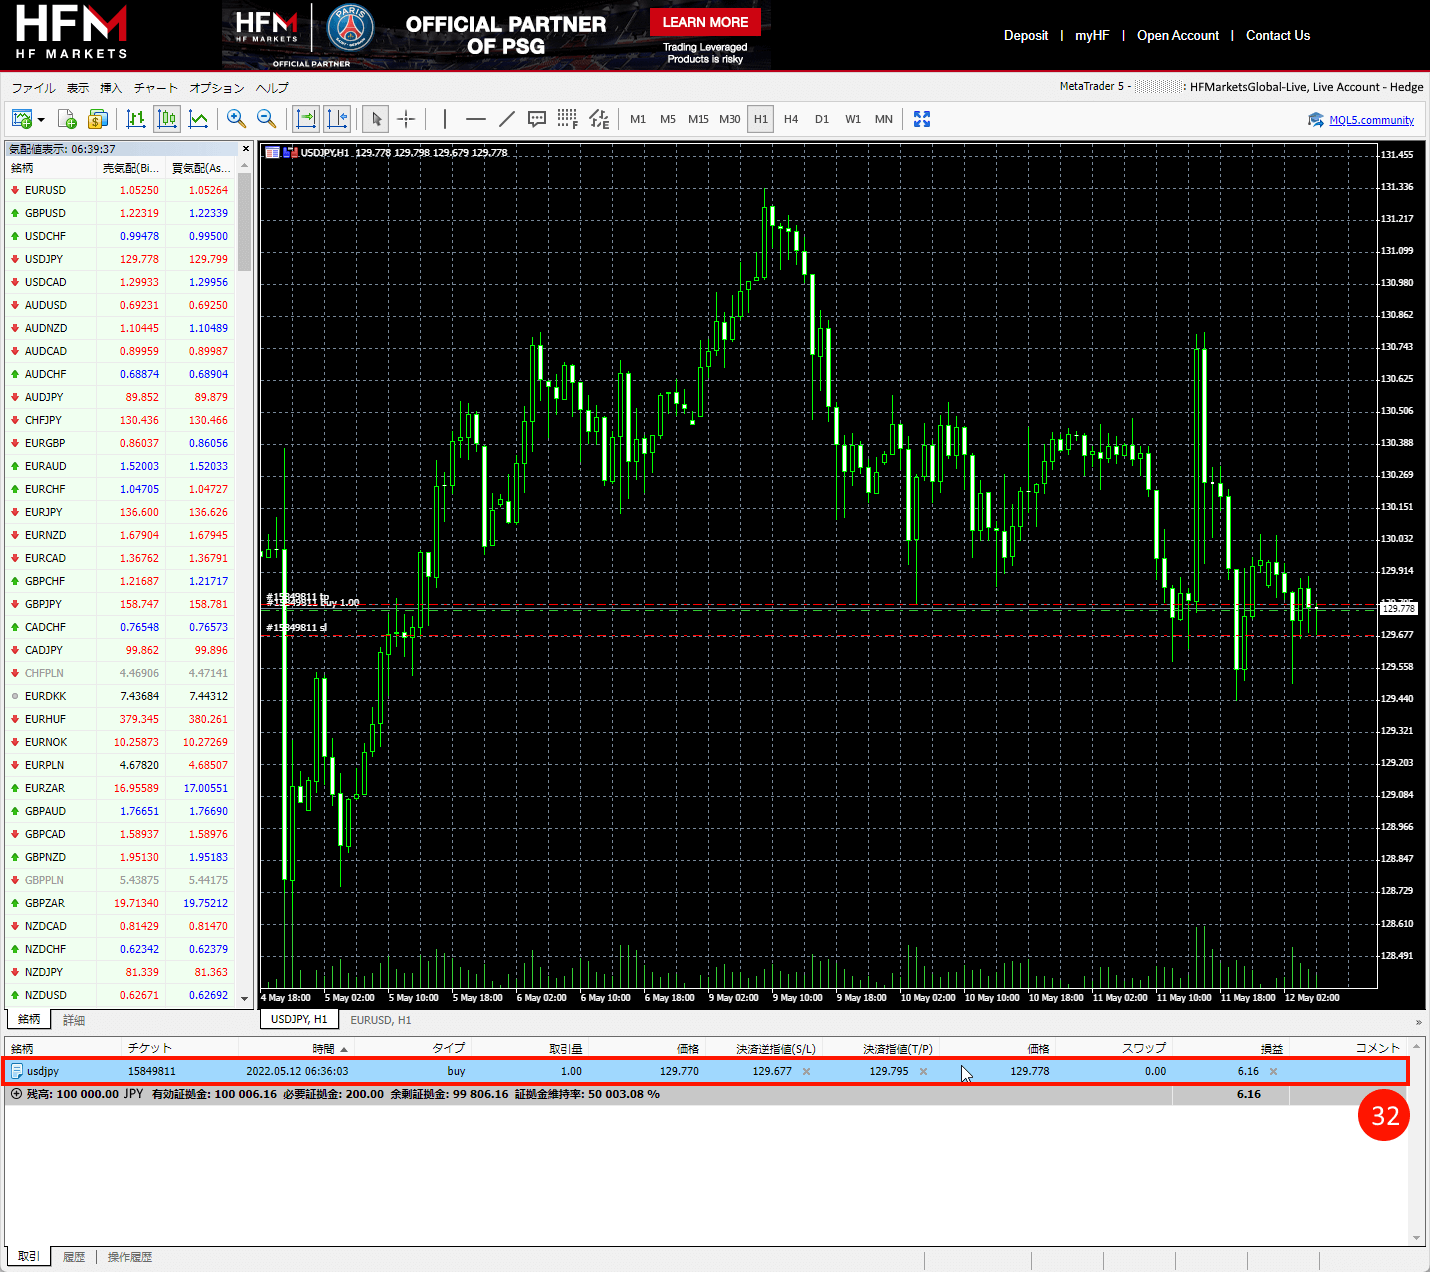Sort trades by the 時間 column header
The width and height of the screenshot is (1430, 1272).
[323, 1048]
